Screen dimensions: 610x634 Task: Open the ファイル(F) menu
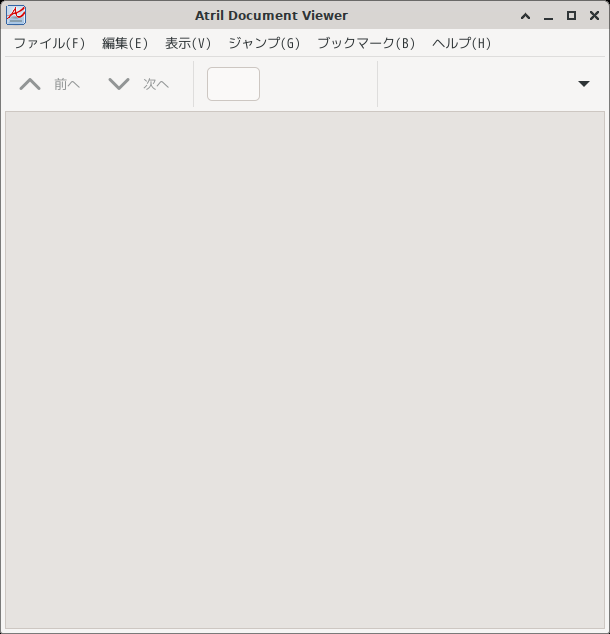(49, 43)
